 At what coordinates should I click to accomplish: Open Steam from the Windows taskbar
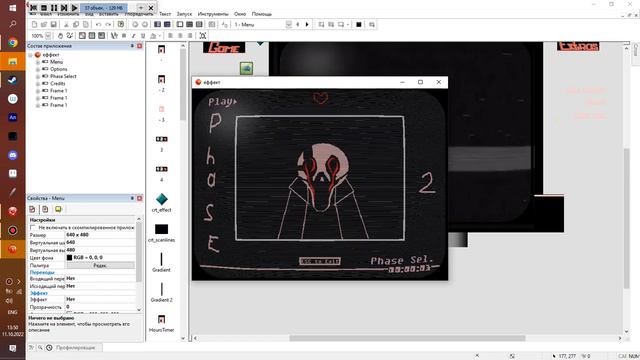13,80
